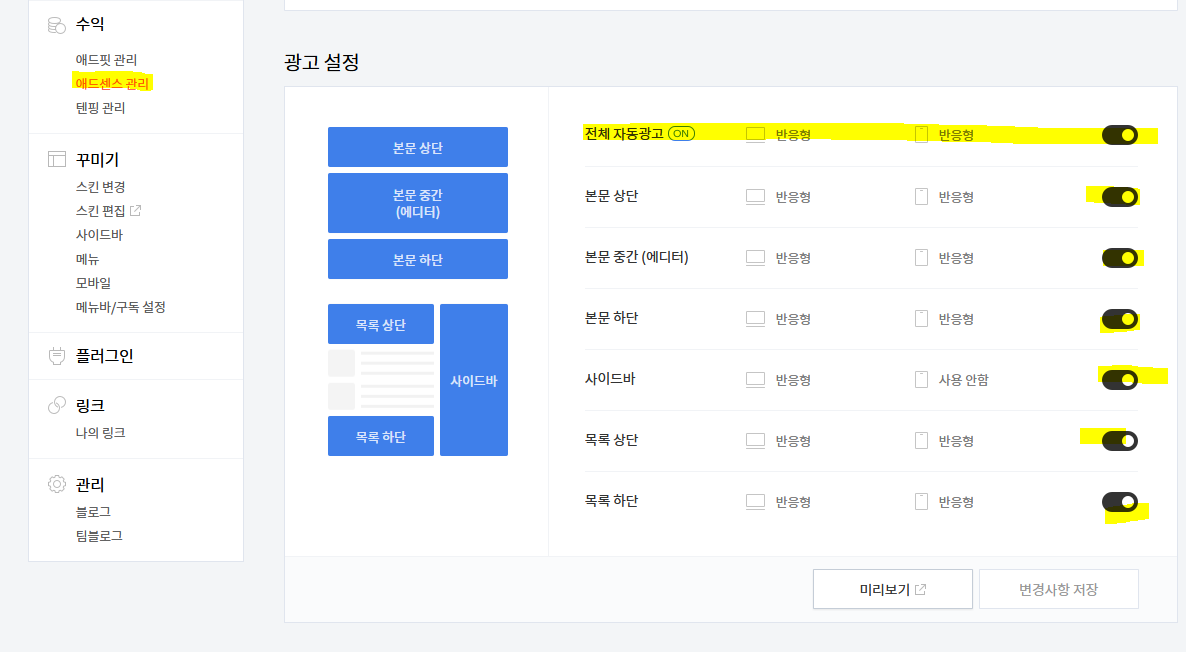The width and height of the screenshot is (1186, 652).
Task: Go to 메뉴 item under 꾸미기
Action: point(87,259)
